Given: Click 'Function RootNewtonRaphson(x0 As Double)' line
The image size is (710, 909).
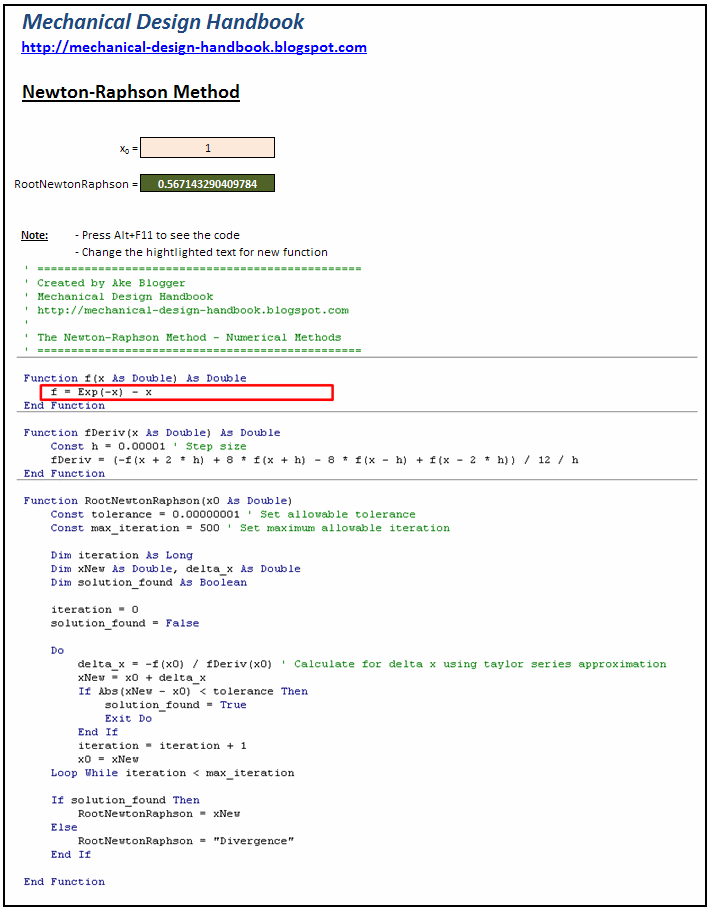Looking at the screenshot, I should [158, 500].
